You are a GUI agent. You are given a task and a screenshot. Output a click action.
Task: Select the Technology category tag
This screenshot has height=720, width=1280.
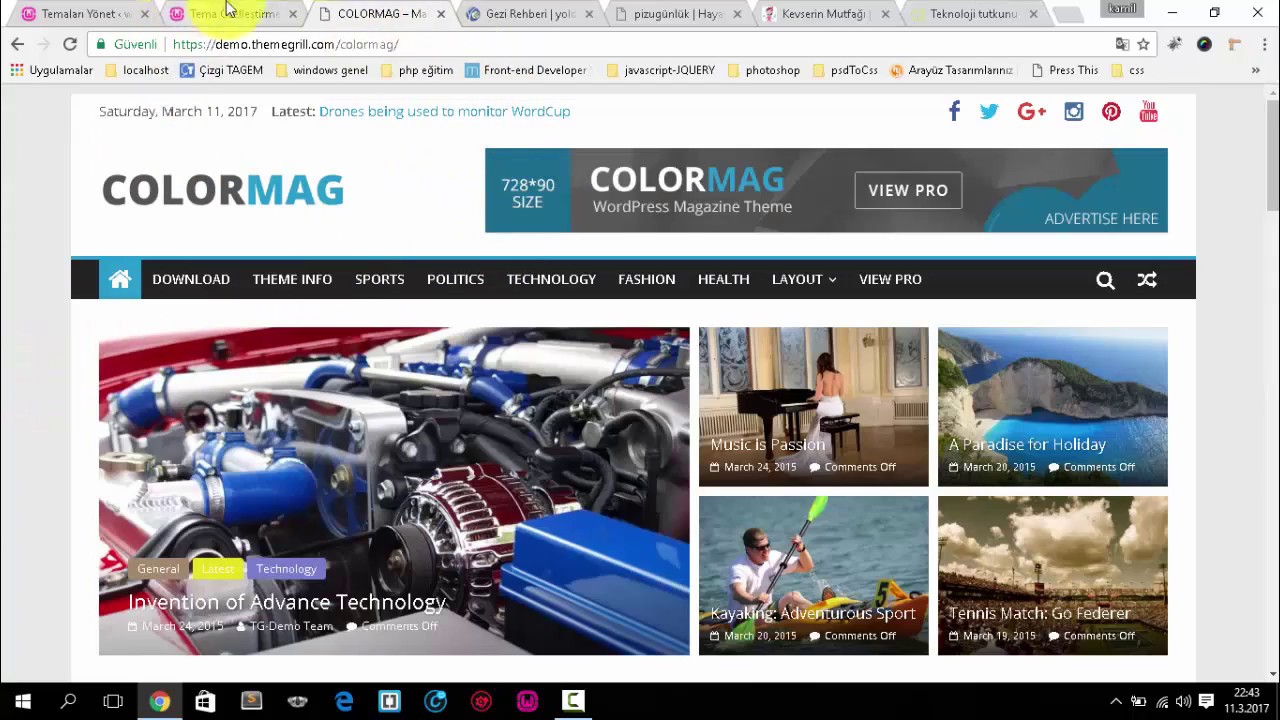click(286, 569)
